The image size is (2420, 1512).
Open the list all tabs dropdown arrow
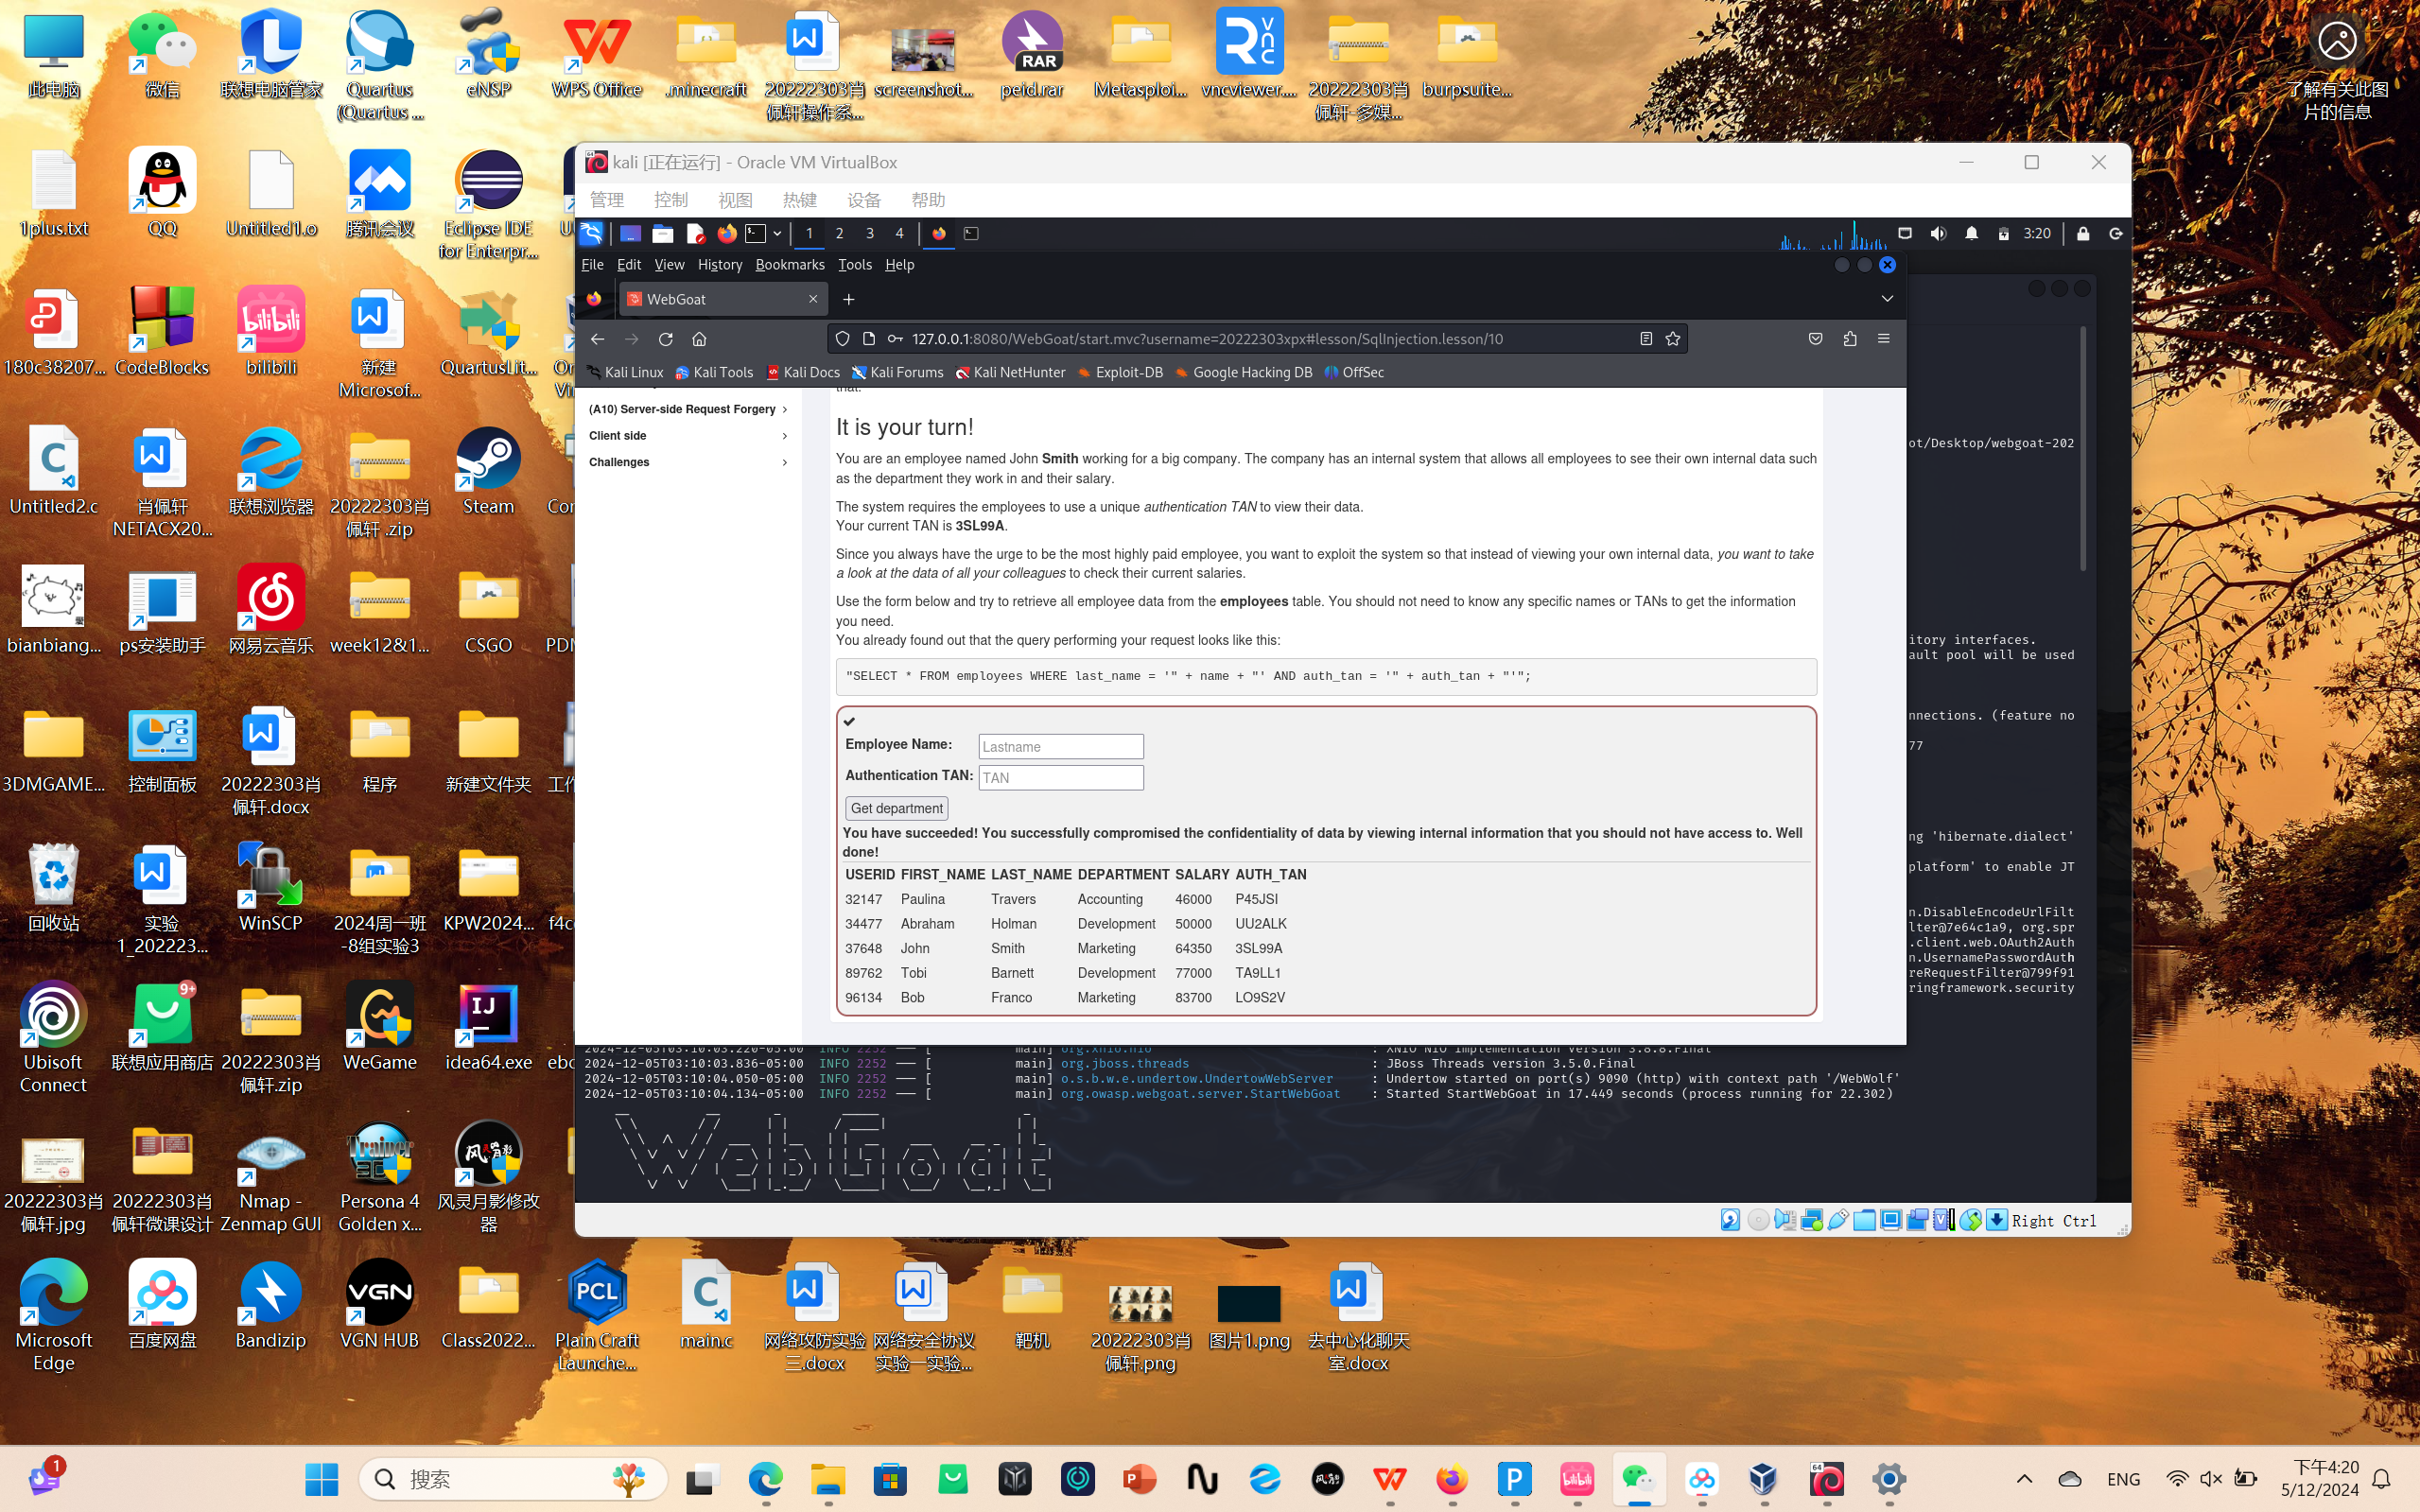click(1887, 299)
